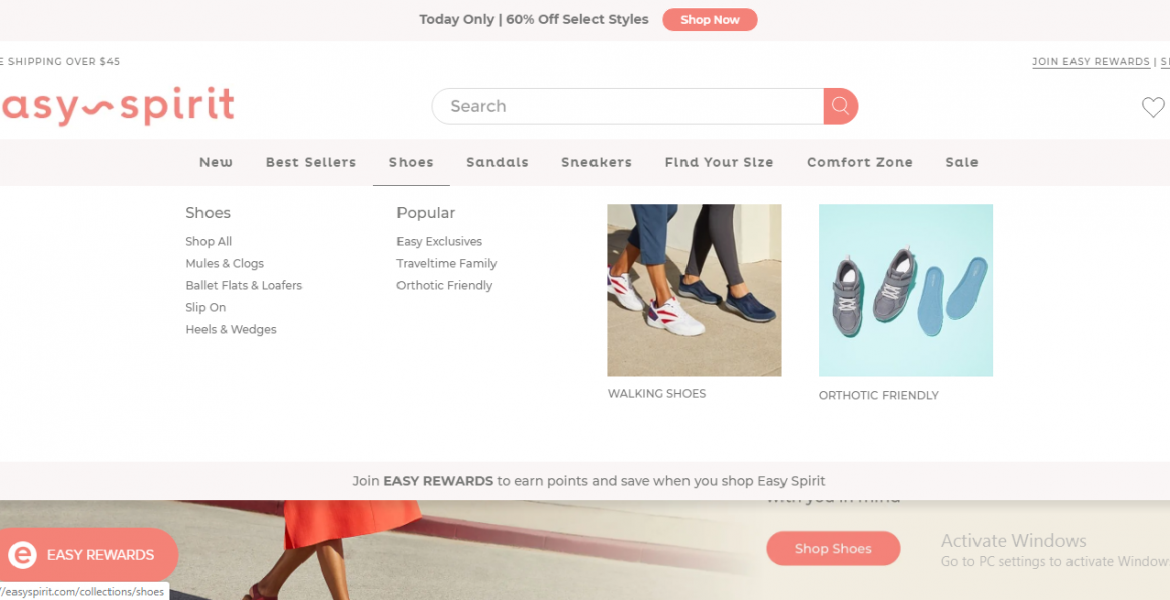Focus the Search text field
Viewport: 1170px width, 600px height.
pos(630,106)
